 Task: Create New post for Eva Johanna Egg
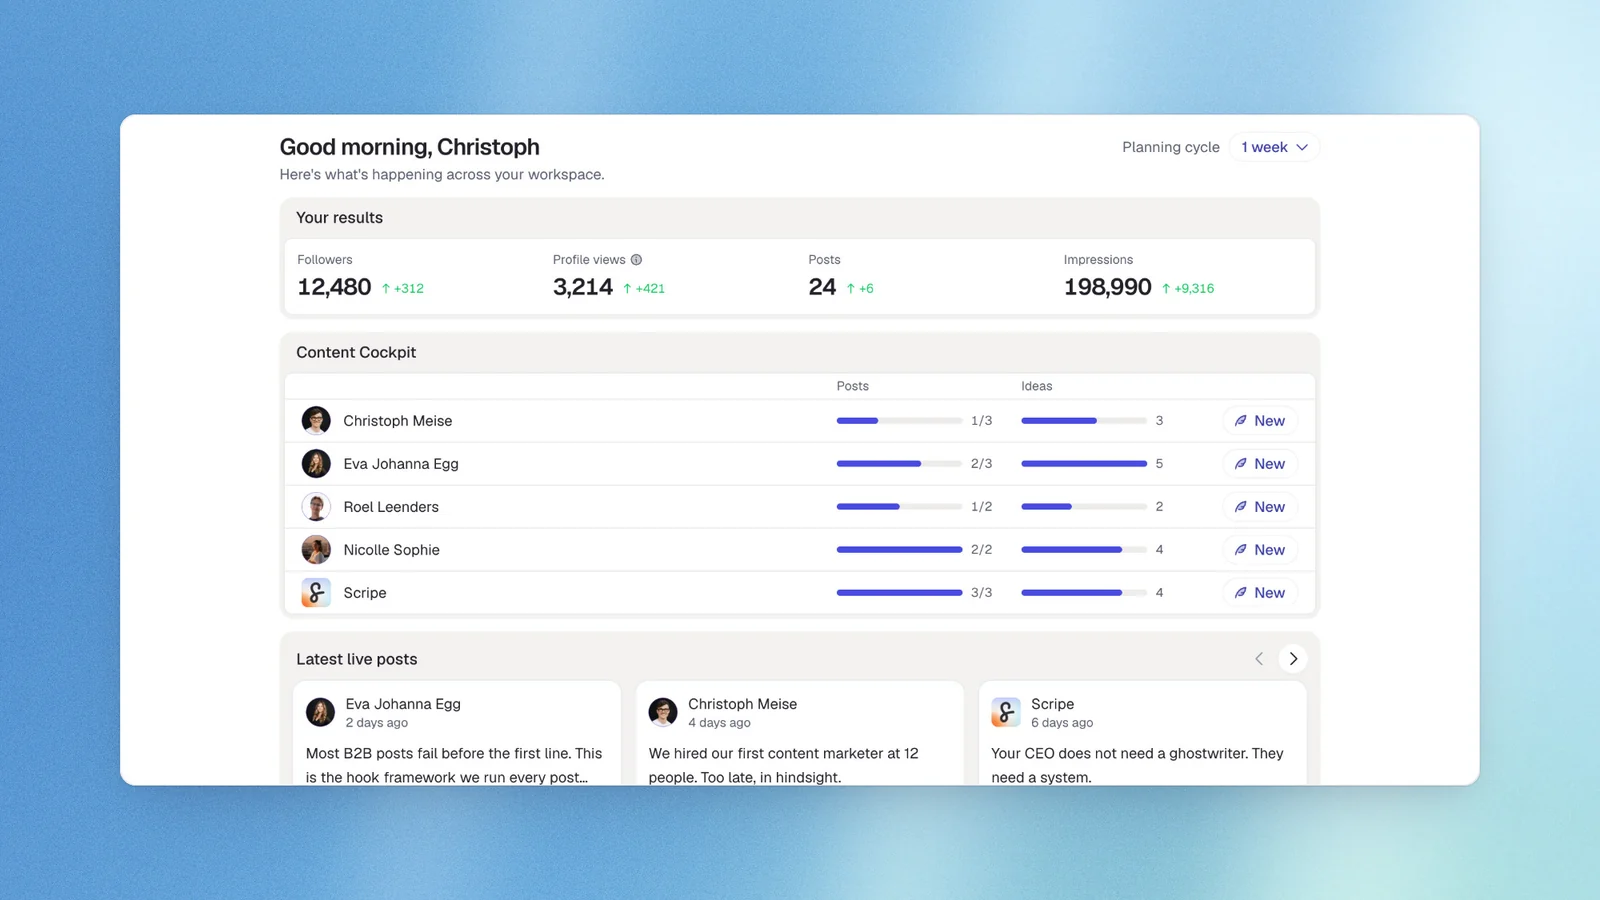[1260, 464]
